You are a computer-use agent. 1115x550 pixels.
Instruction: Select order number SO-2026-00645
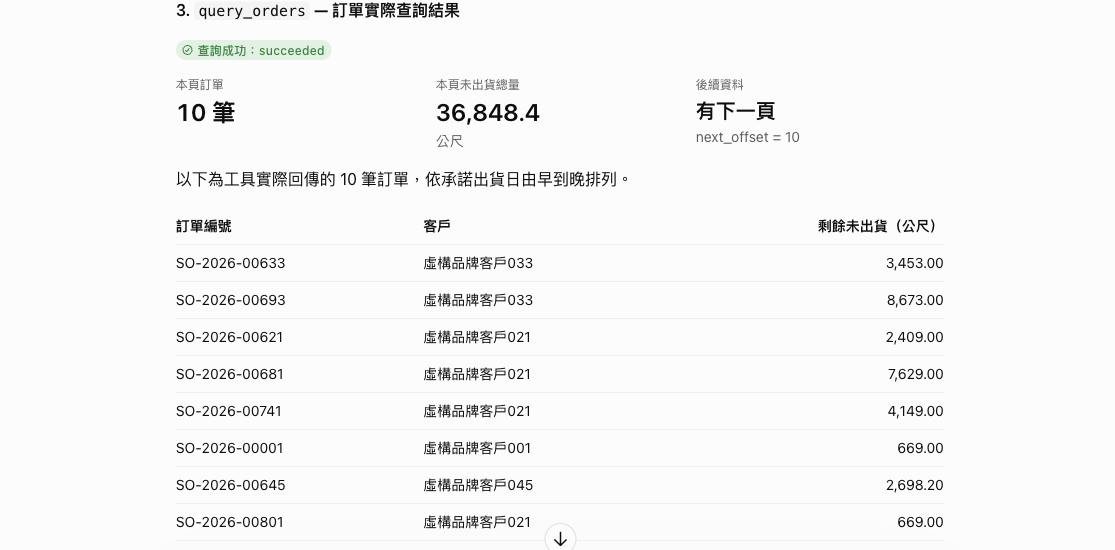tap(230, 485)
